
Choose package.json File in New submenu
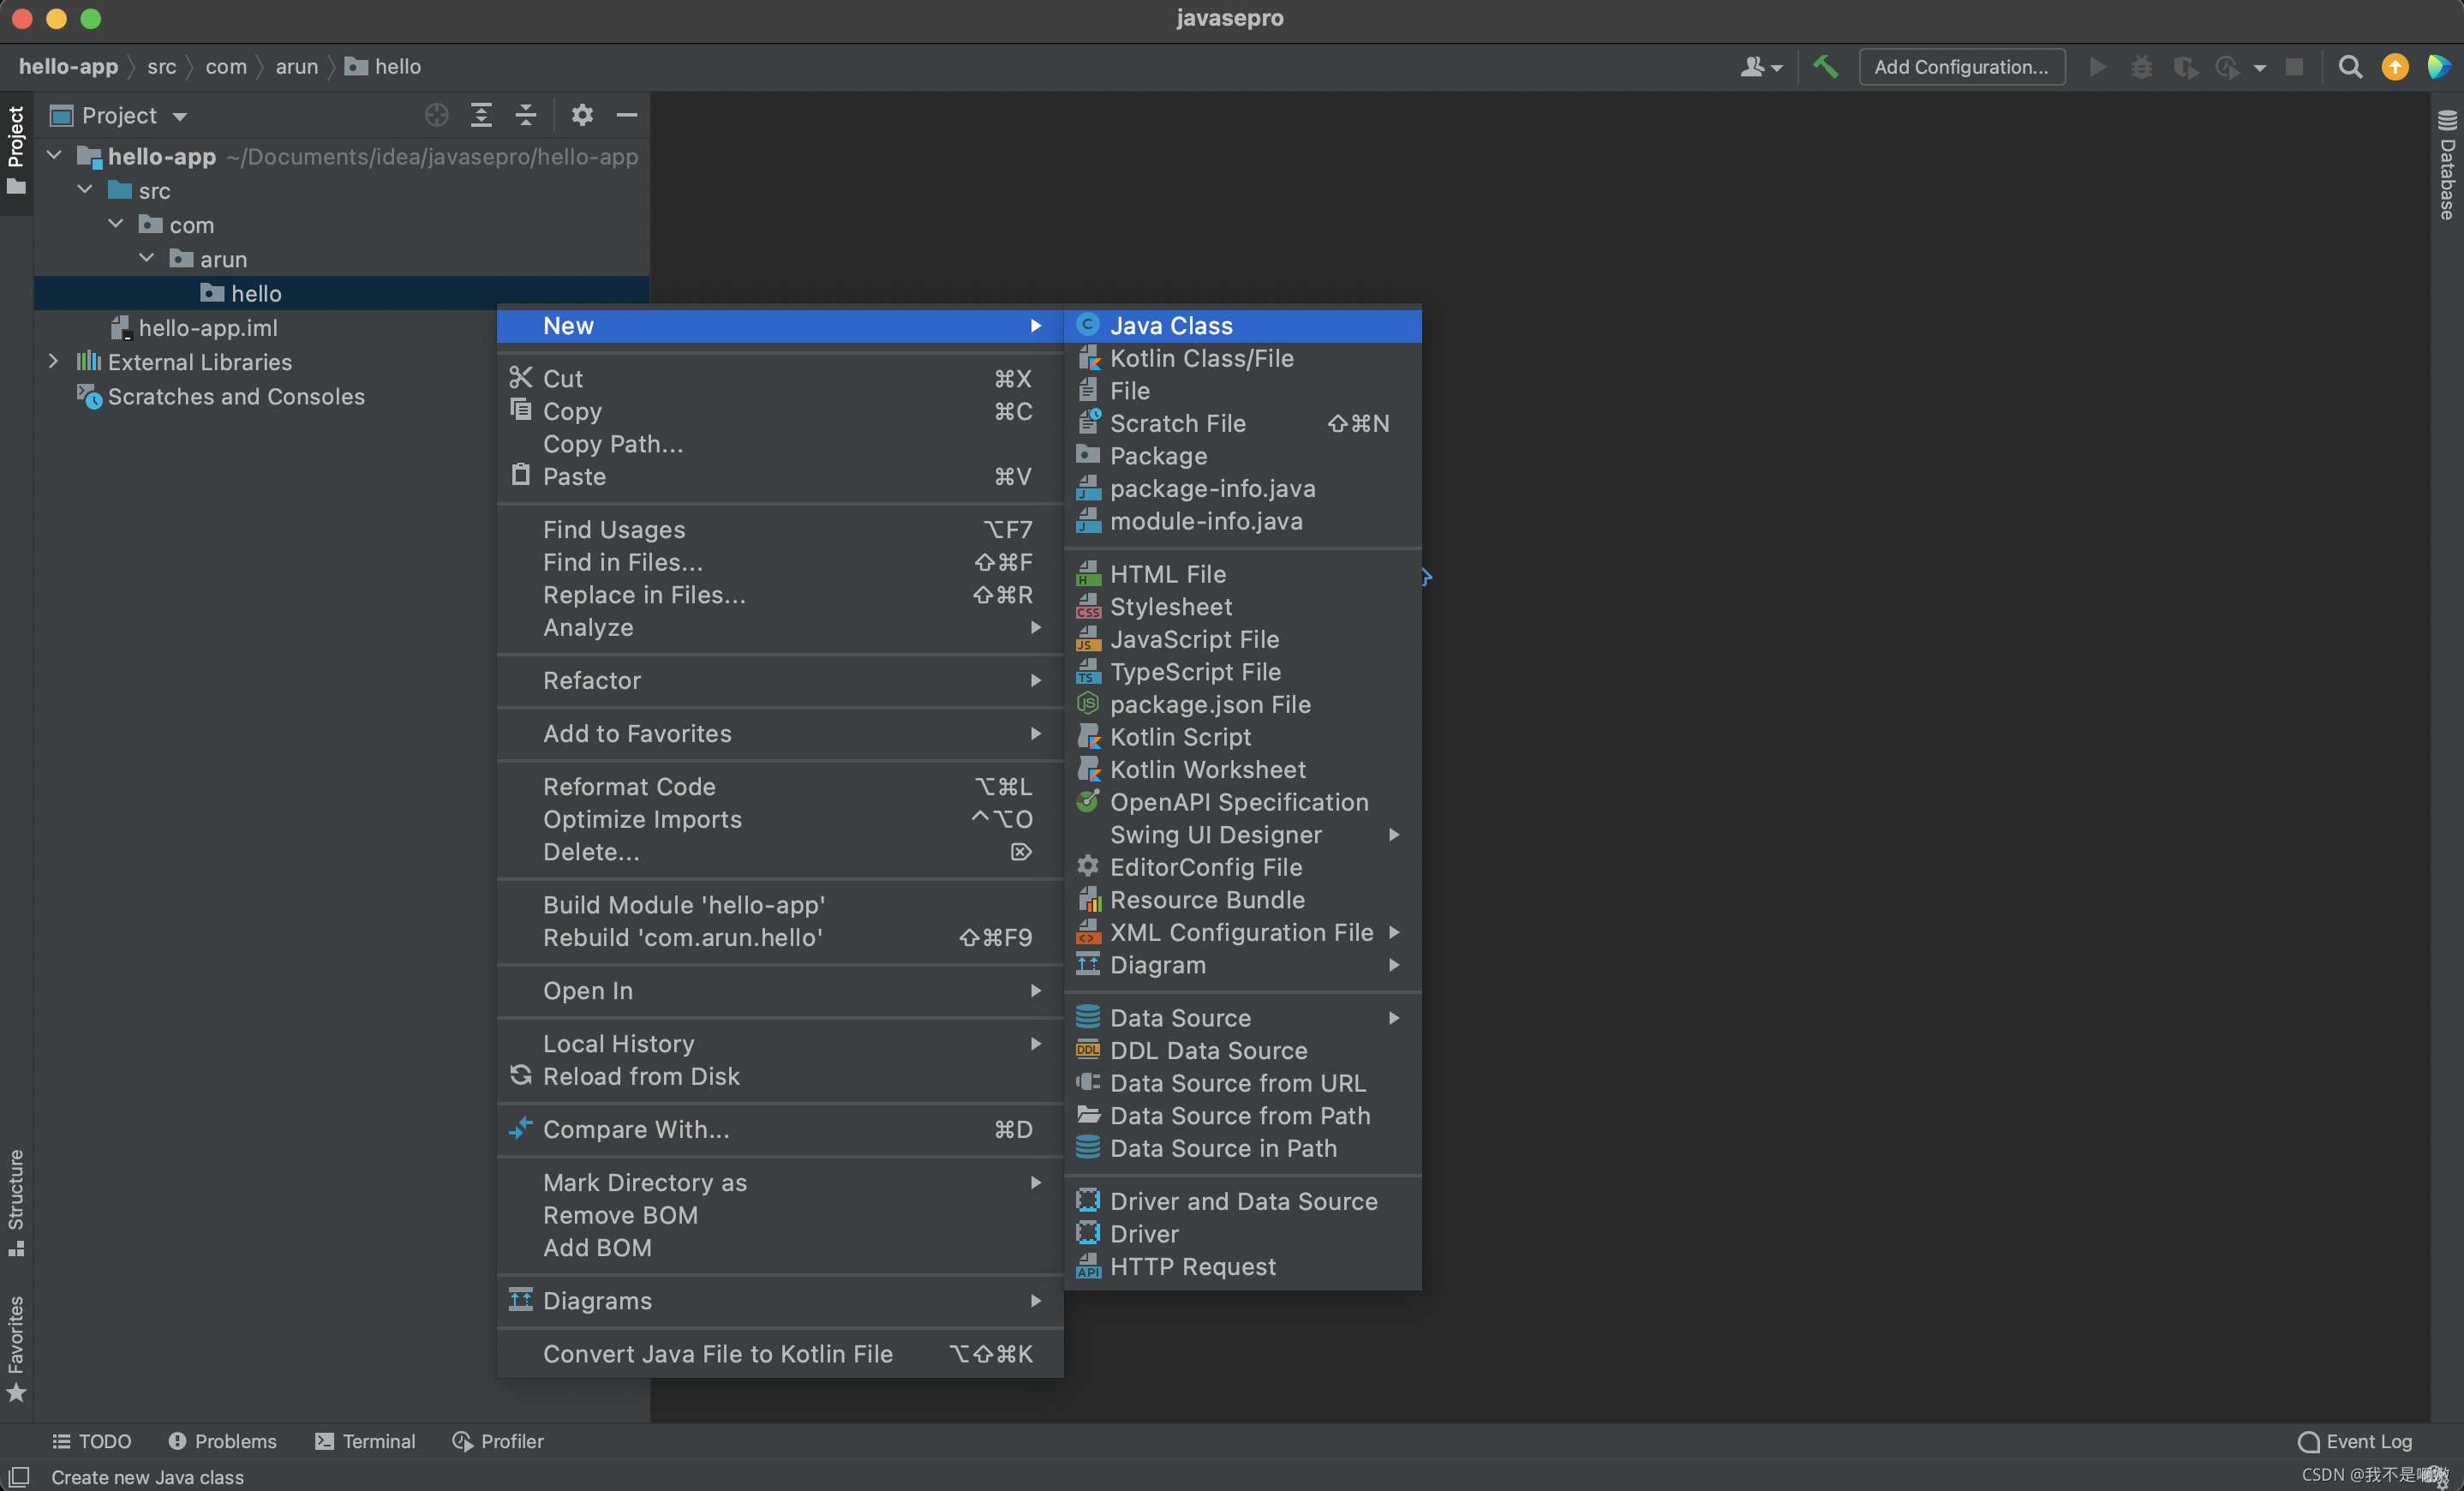pos(1242,704)
